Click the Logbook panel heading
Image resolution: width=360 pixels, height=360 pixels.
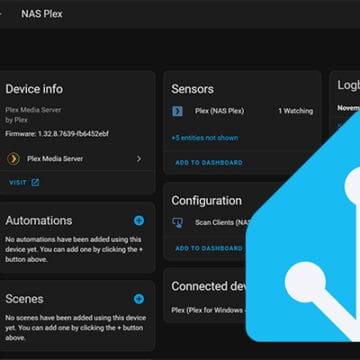pyautogui.click(x=349, y=85)
